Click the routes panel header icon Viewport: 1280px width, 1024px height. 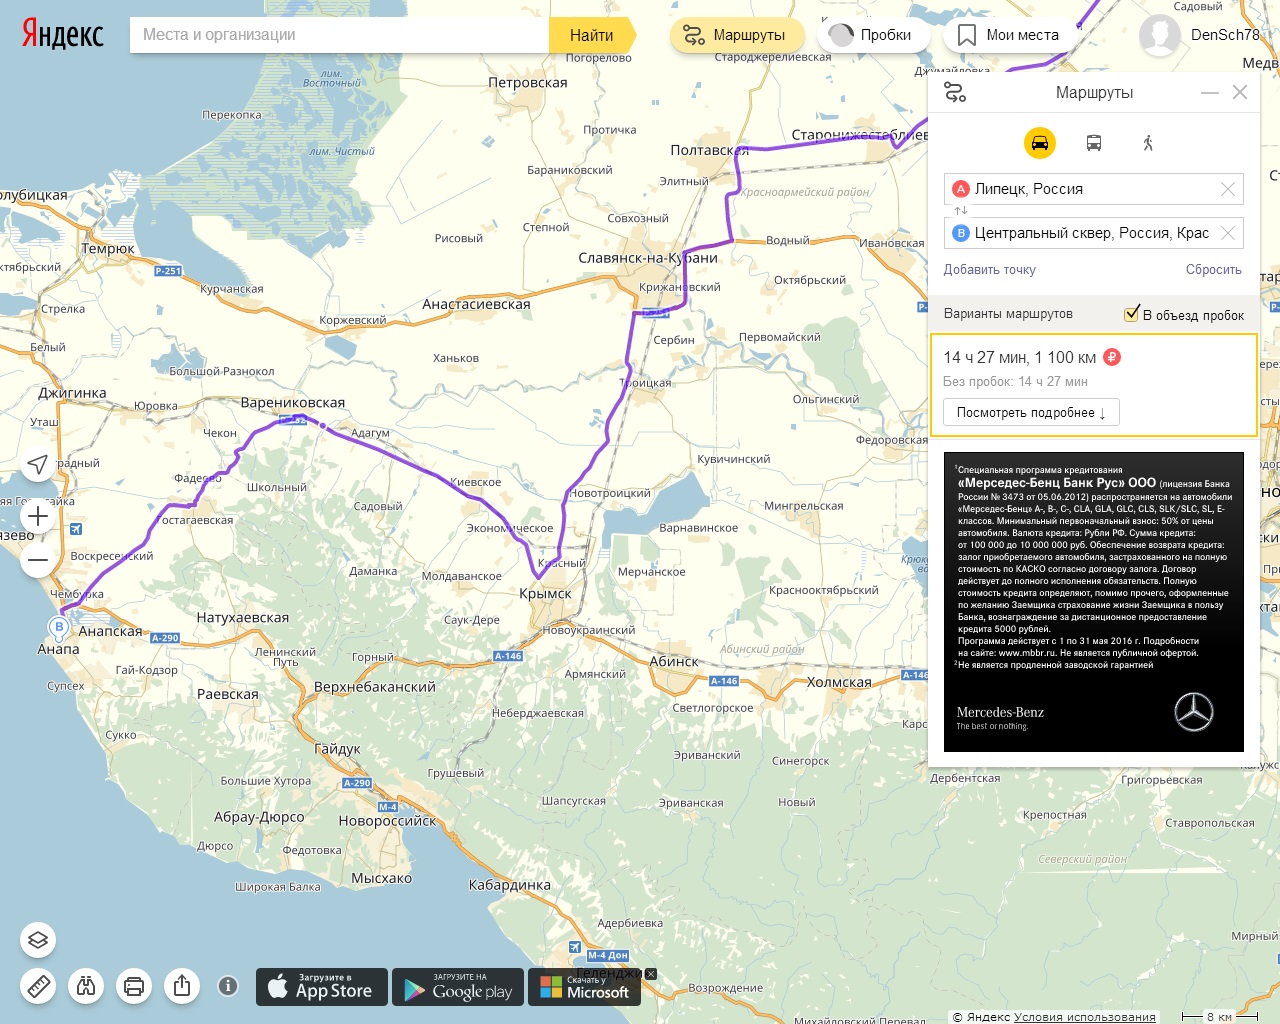tap(955, 92)
